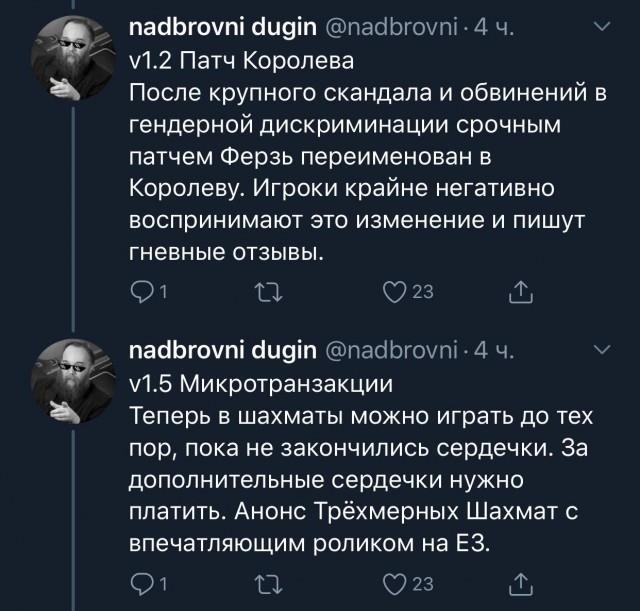The image size is (640, 611).
Task: Share the v1.5 Микротранзакции tweet
Action: point(519,581)
